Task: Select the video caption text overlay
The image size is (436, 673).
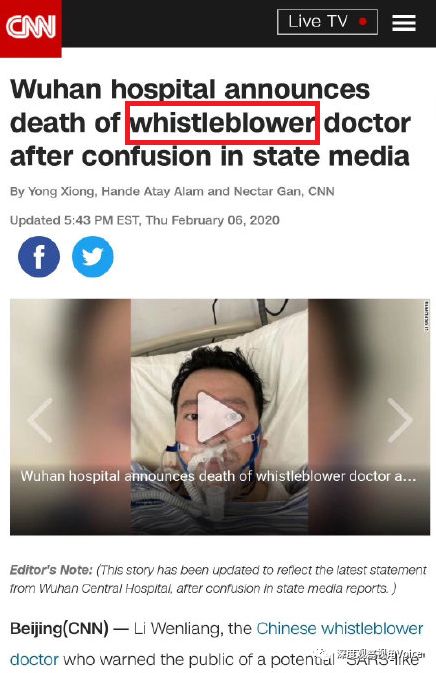Action: click(x=218, y=476)
